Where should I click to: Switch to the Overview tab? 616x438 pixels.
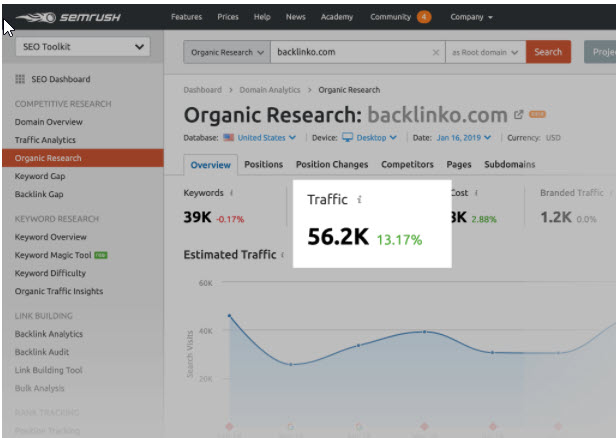211,165
